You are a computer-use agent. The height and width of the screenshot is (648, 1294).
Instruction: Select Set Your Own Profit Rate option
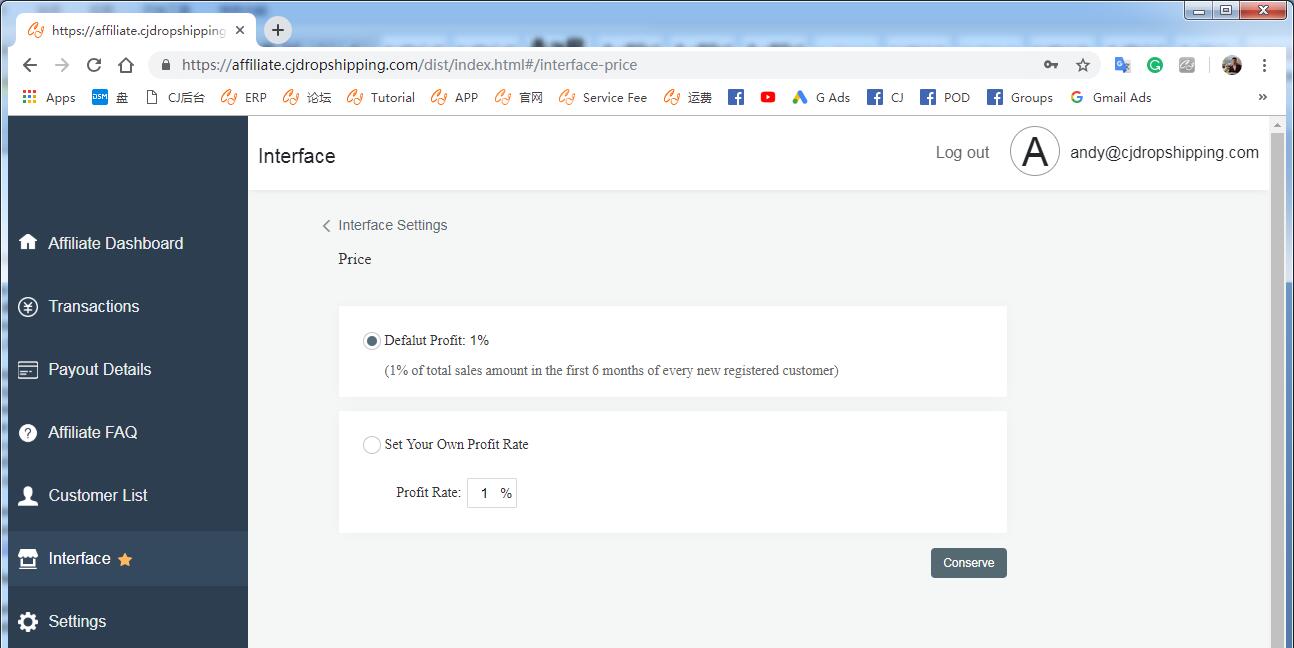click(x=372, y=445)
